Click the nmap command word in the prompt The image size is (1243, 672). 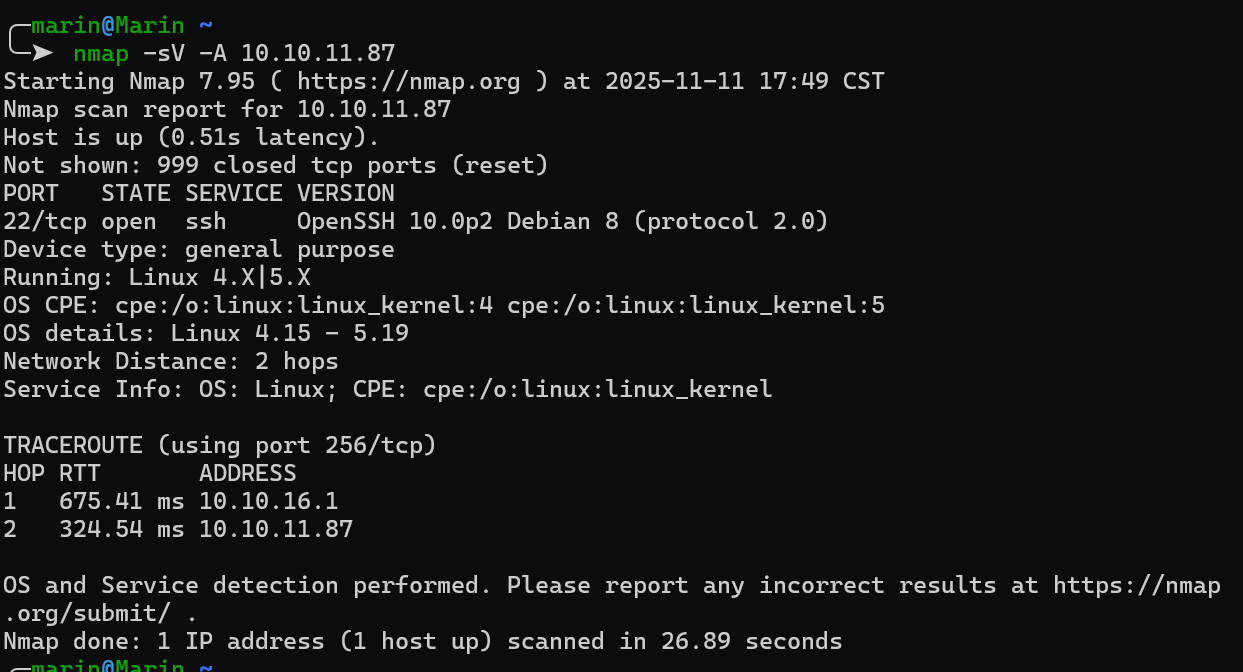tap(100, 53)
